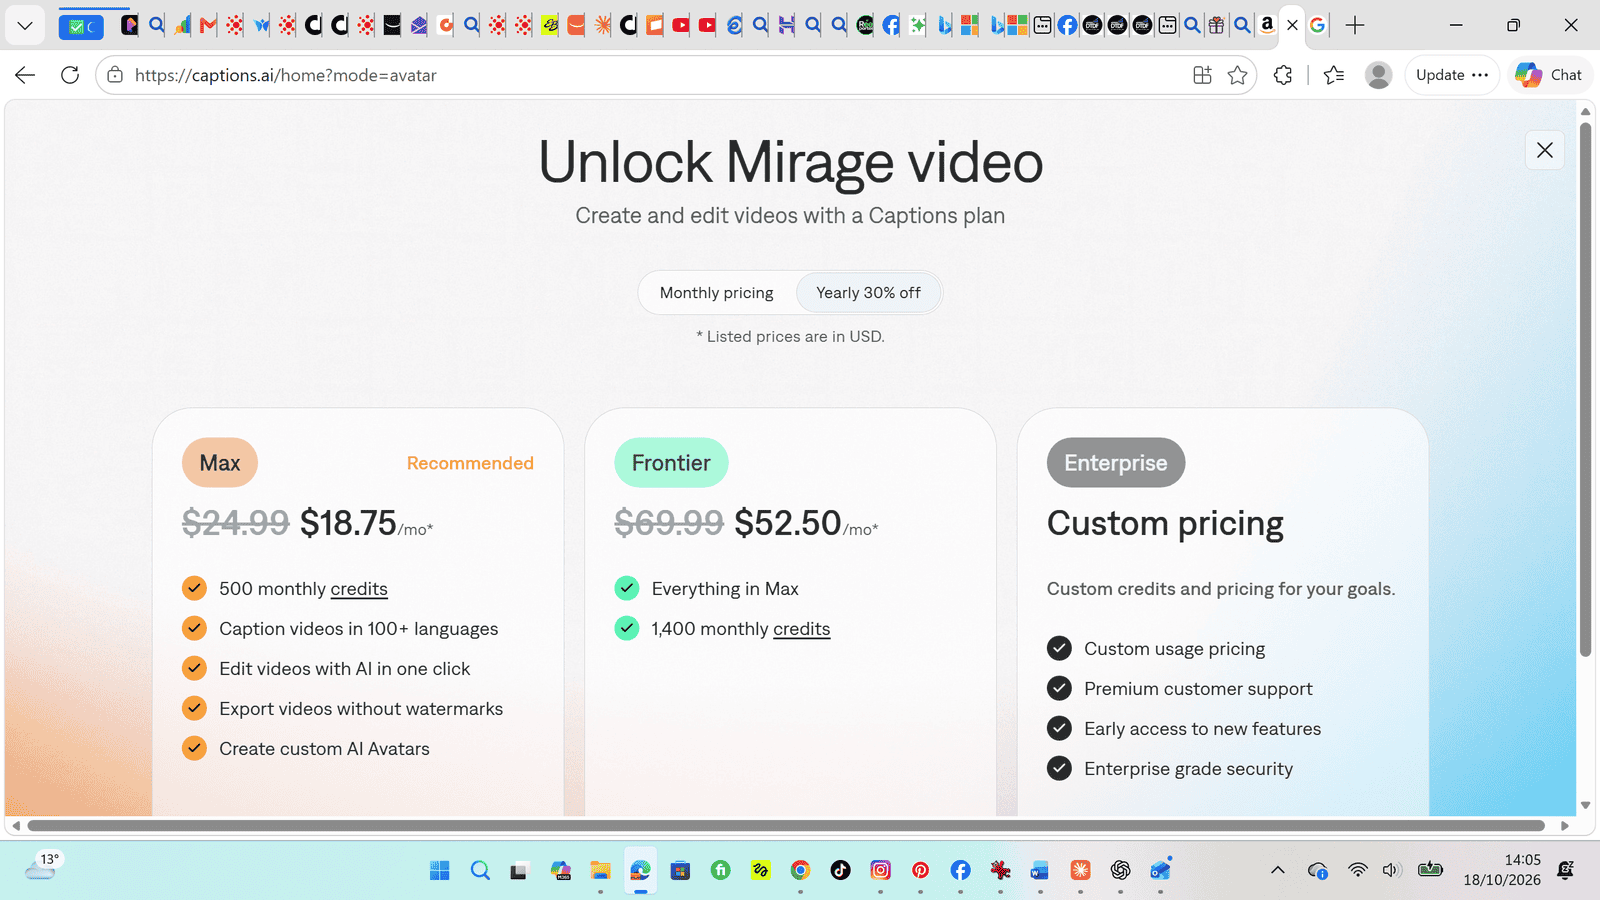The height and width of the screenshot is (900, 1600).
Task: Close the Unlock Mirage video pricing dialog
Action: pyautogui.click(x=1545, y=150)
